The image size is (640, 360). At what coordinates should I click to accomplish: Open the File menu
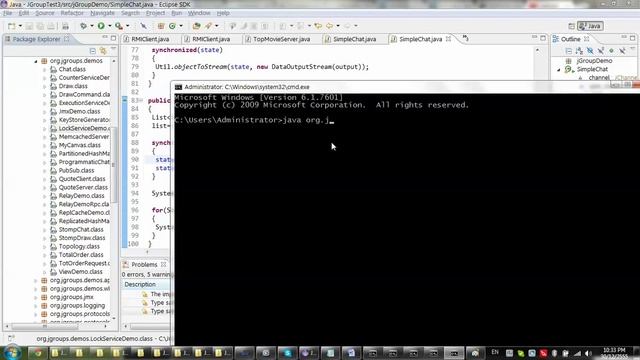tap(7, 13)
